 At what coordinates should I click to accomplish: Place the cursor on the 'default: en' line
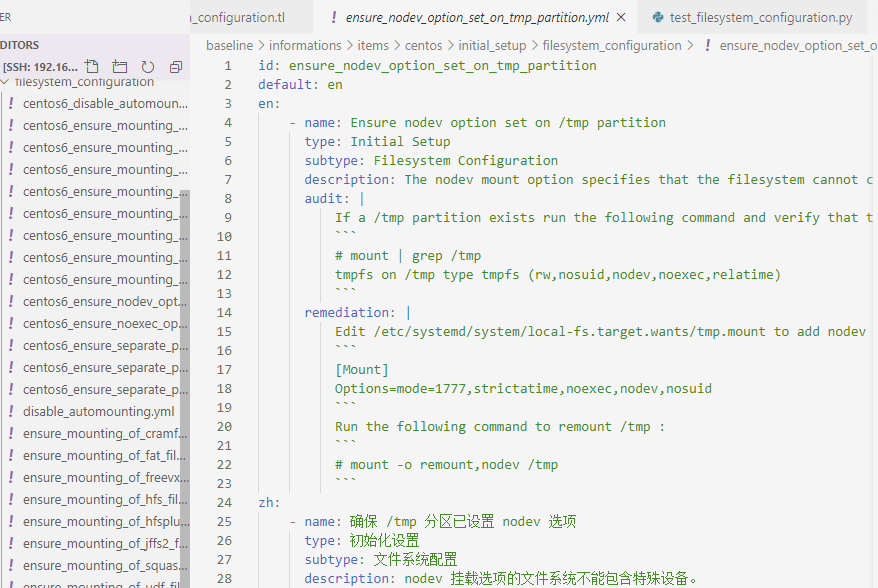(300, 85)
